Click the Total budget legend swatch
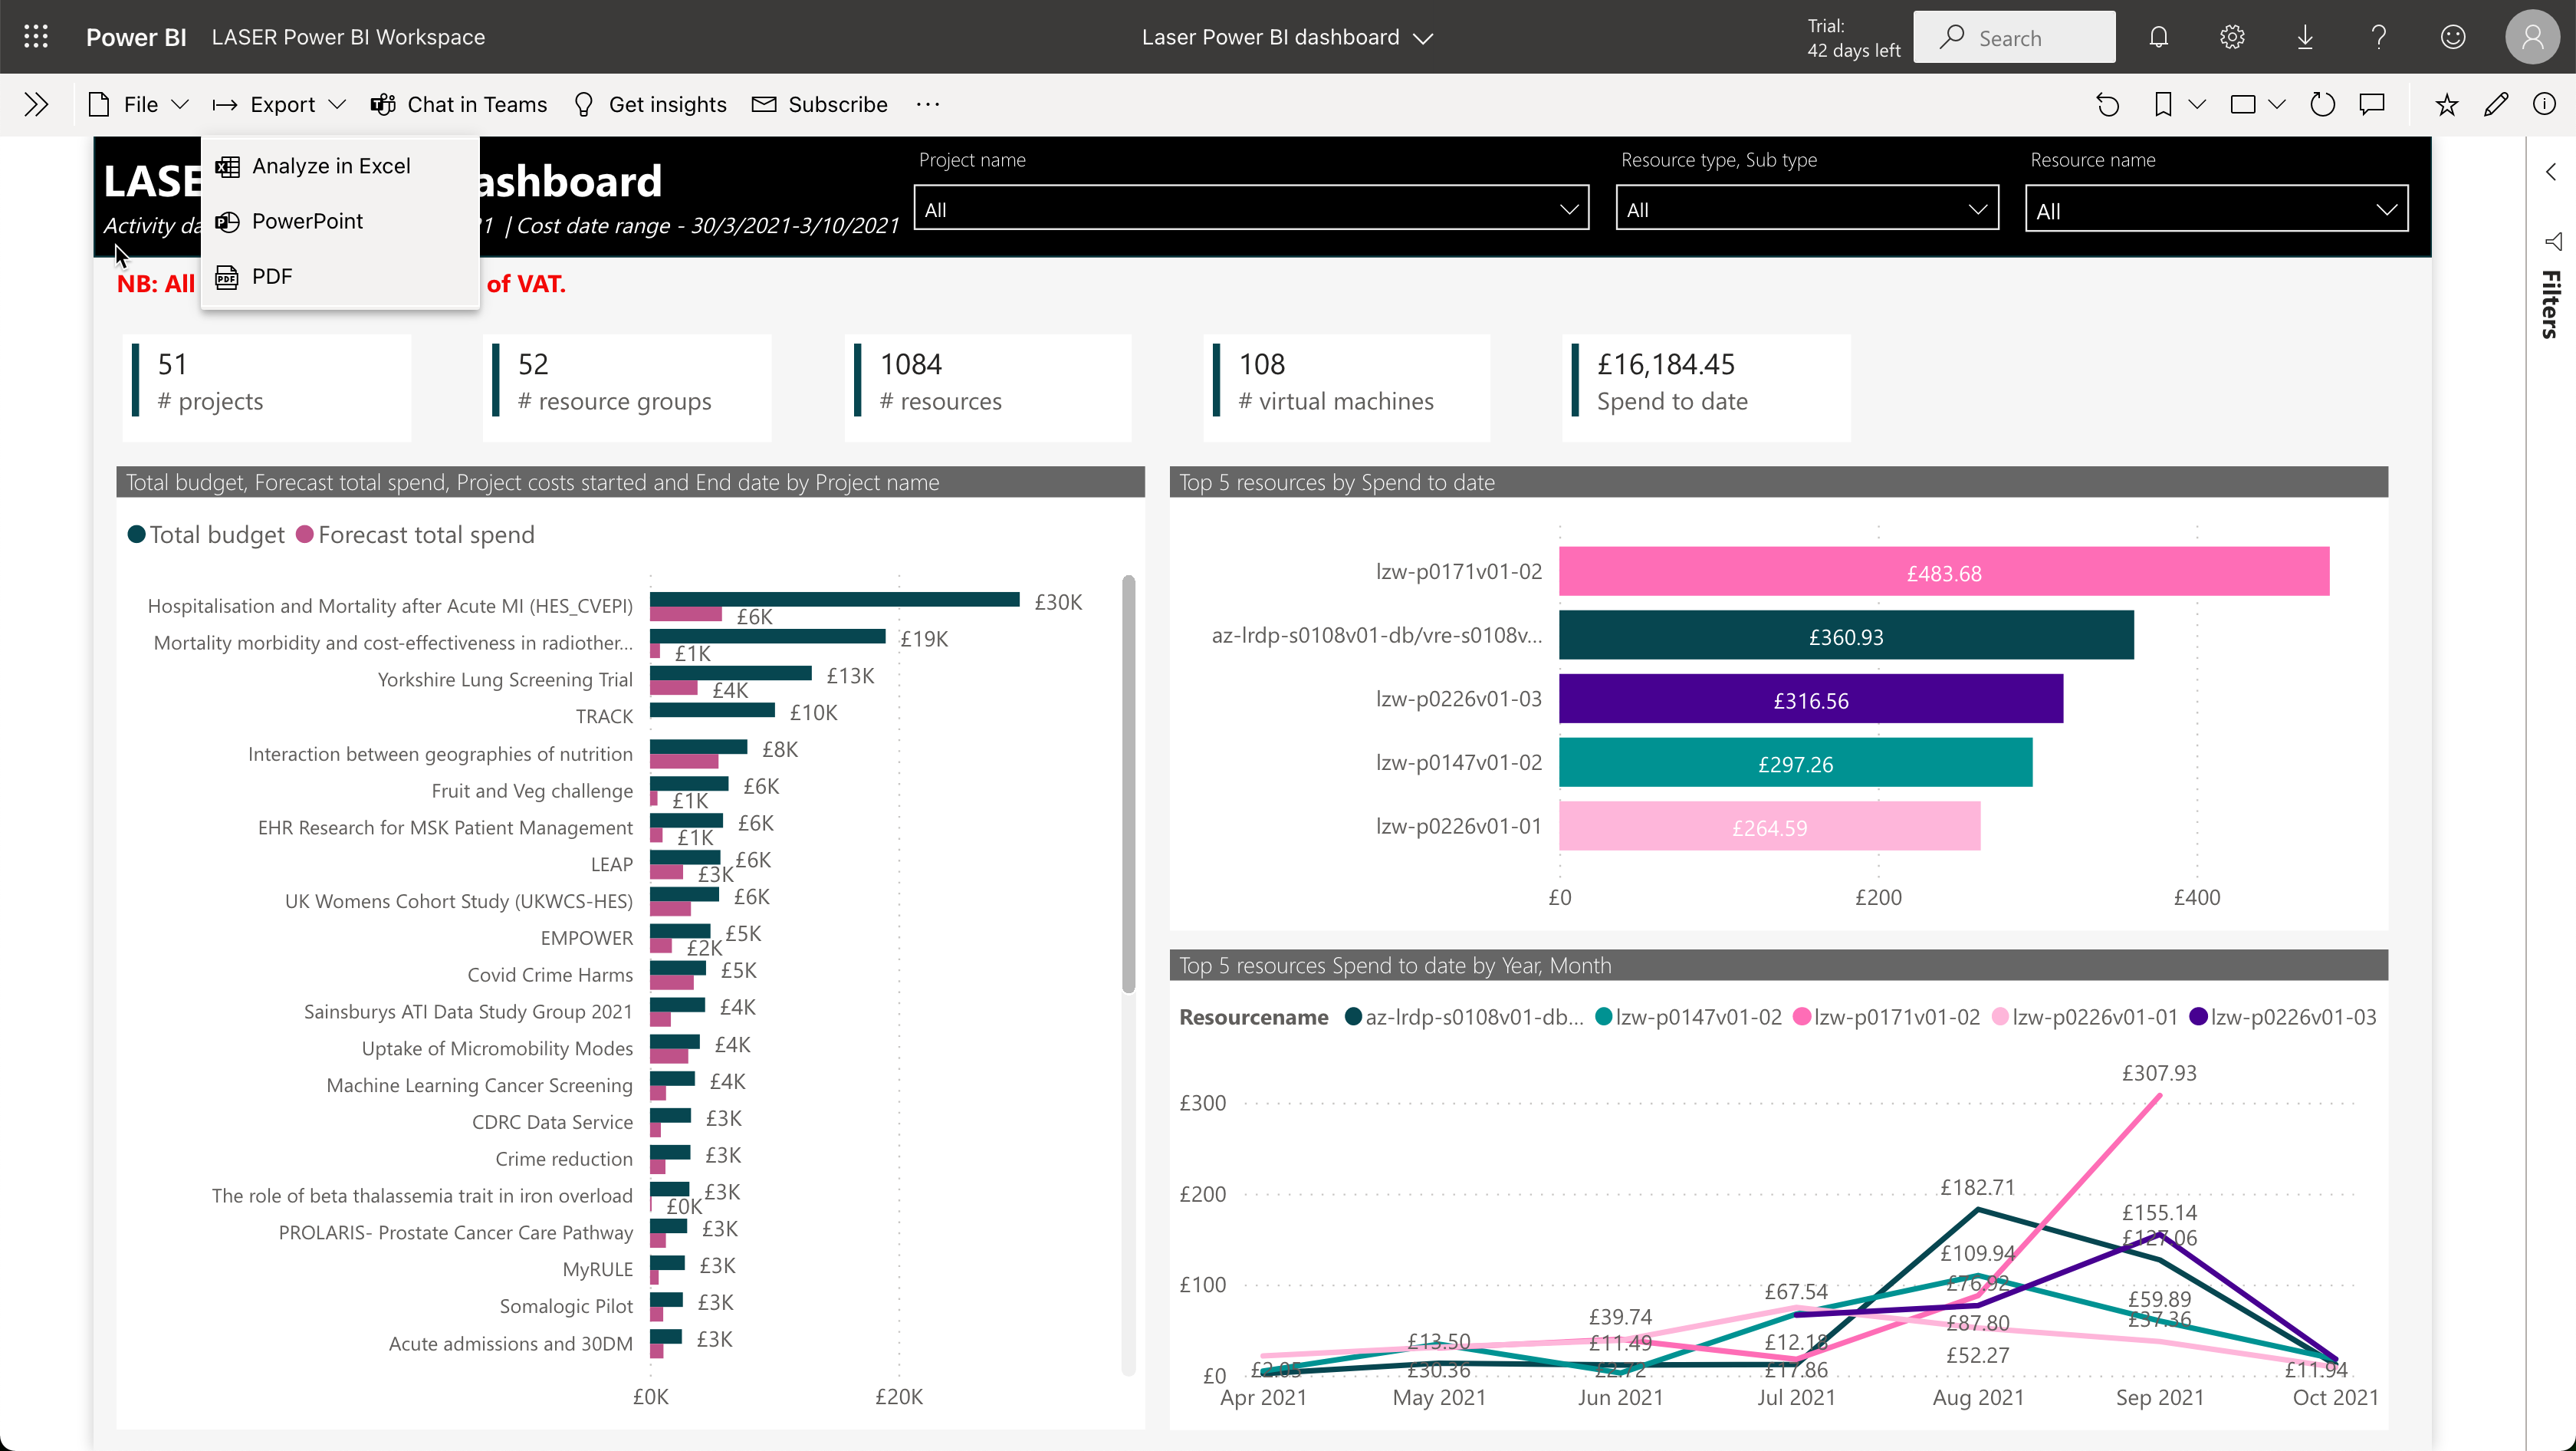The height and width of the screenshot is (1451, 2576). pos(136,534)
